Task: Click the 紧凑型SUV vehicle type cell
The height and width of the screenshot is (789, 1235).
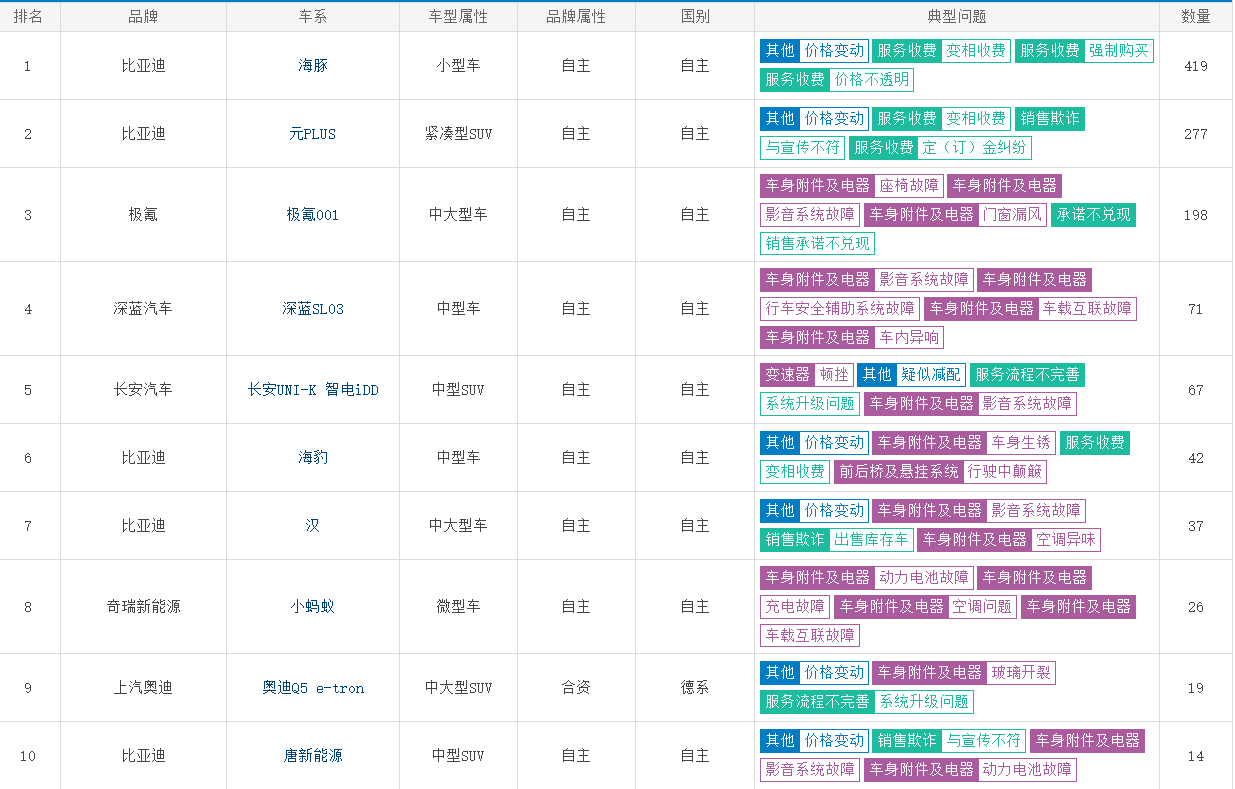Action: tap(458, 134)
